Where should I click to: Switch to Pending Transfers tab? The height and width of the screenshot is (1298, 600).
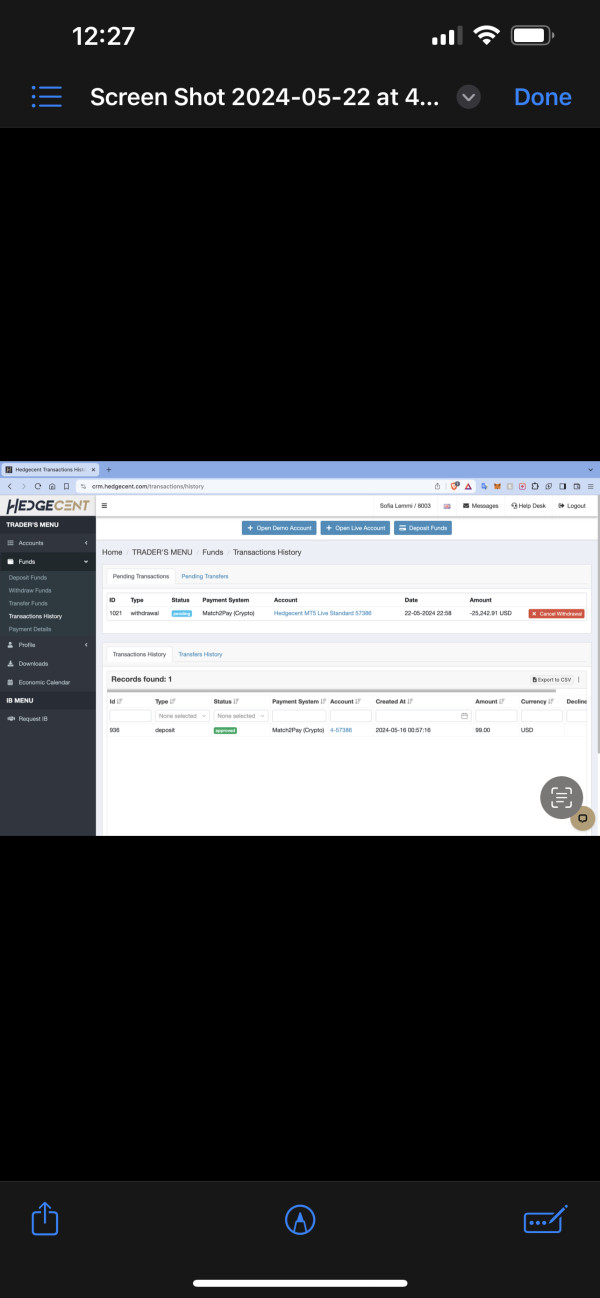[205, 577]
